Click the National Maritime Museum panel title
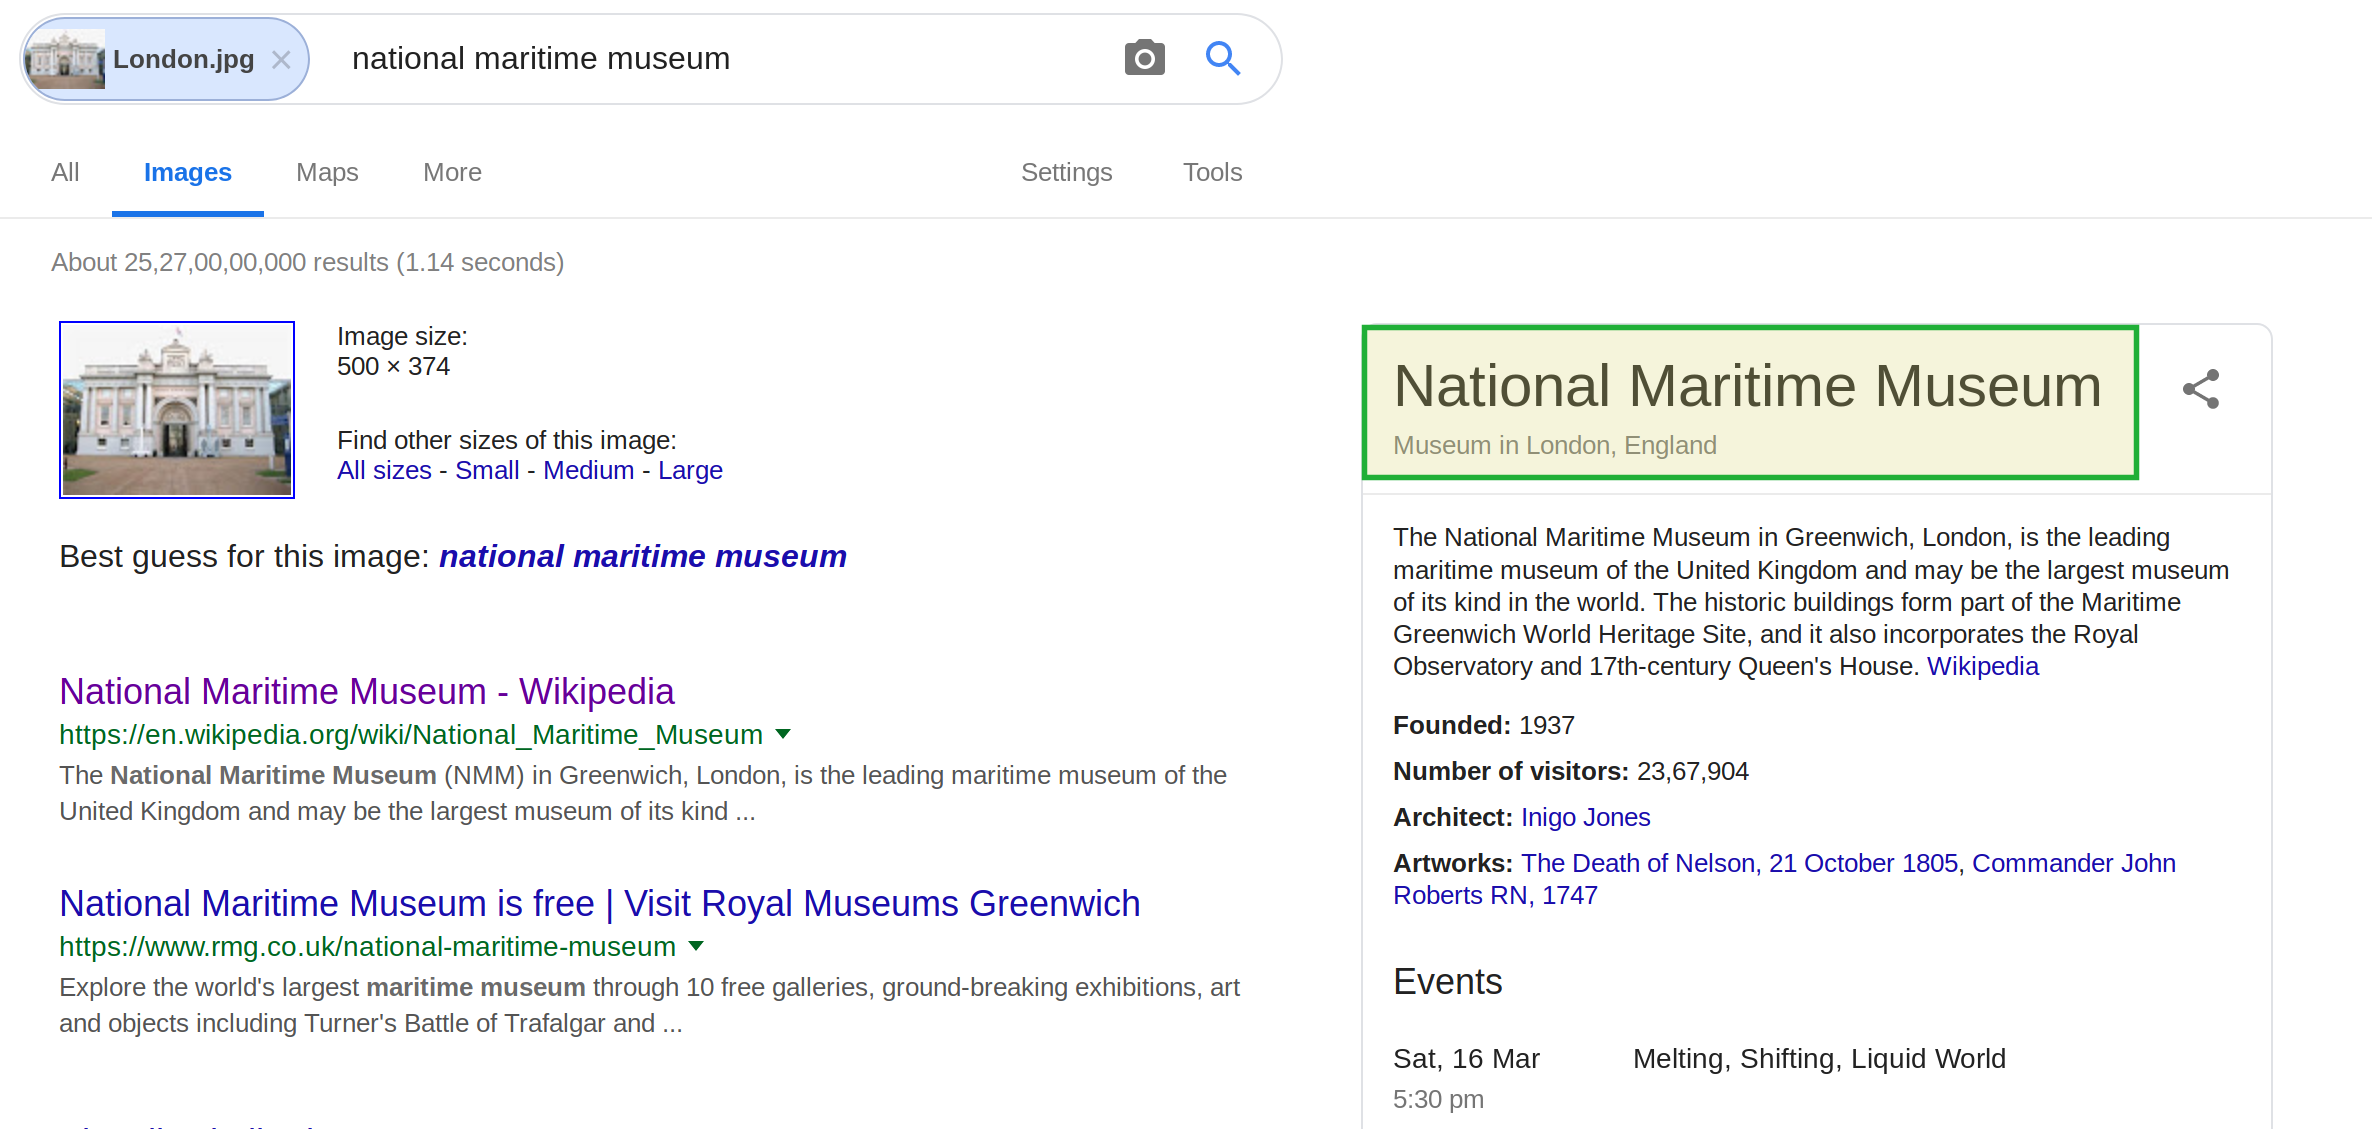This screenshot has width=2372, height=1129. point(1747,385)
